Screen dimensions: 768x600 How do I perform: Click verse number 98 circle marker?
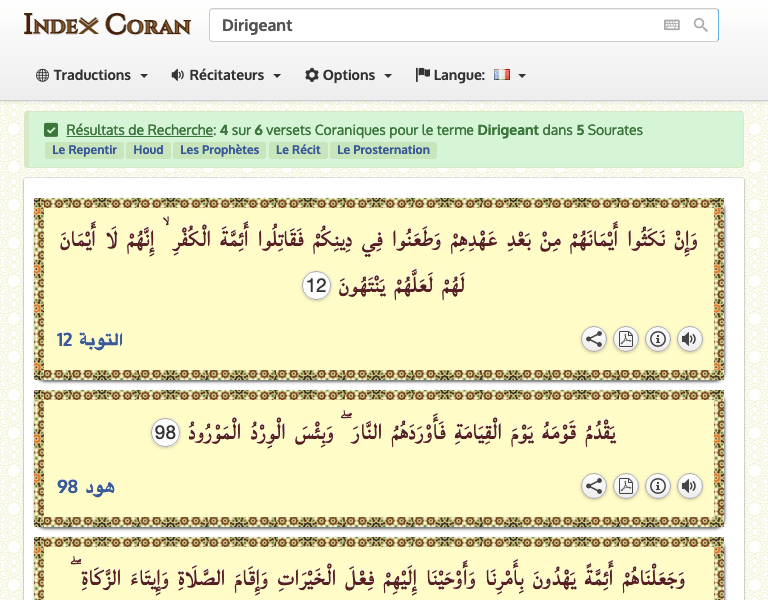pyautogui.click(x=165, y=432)
